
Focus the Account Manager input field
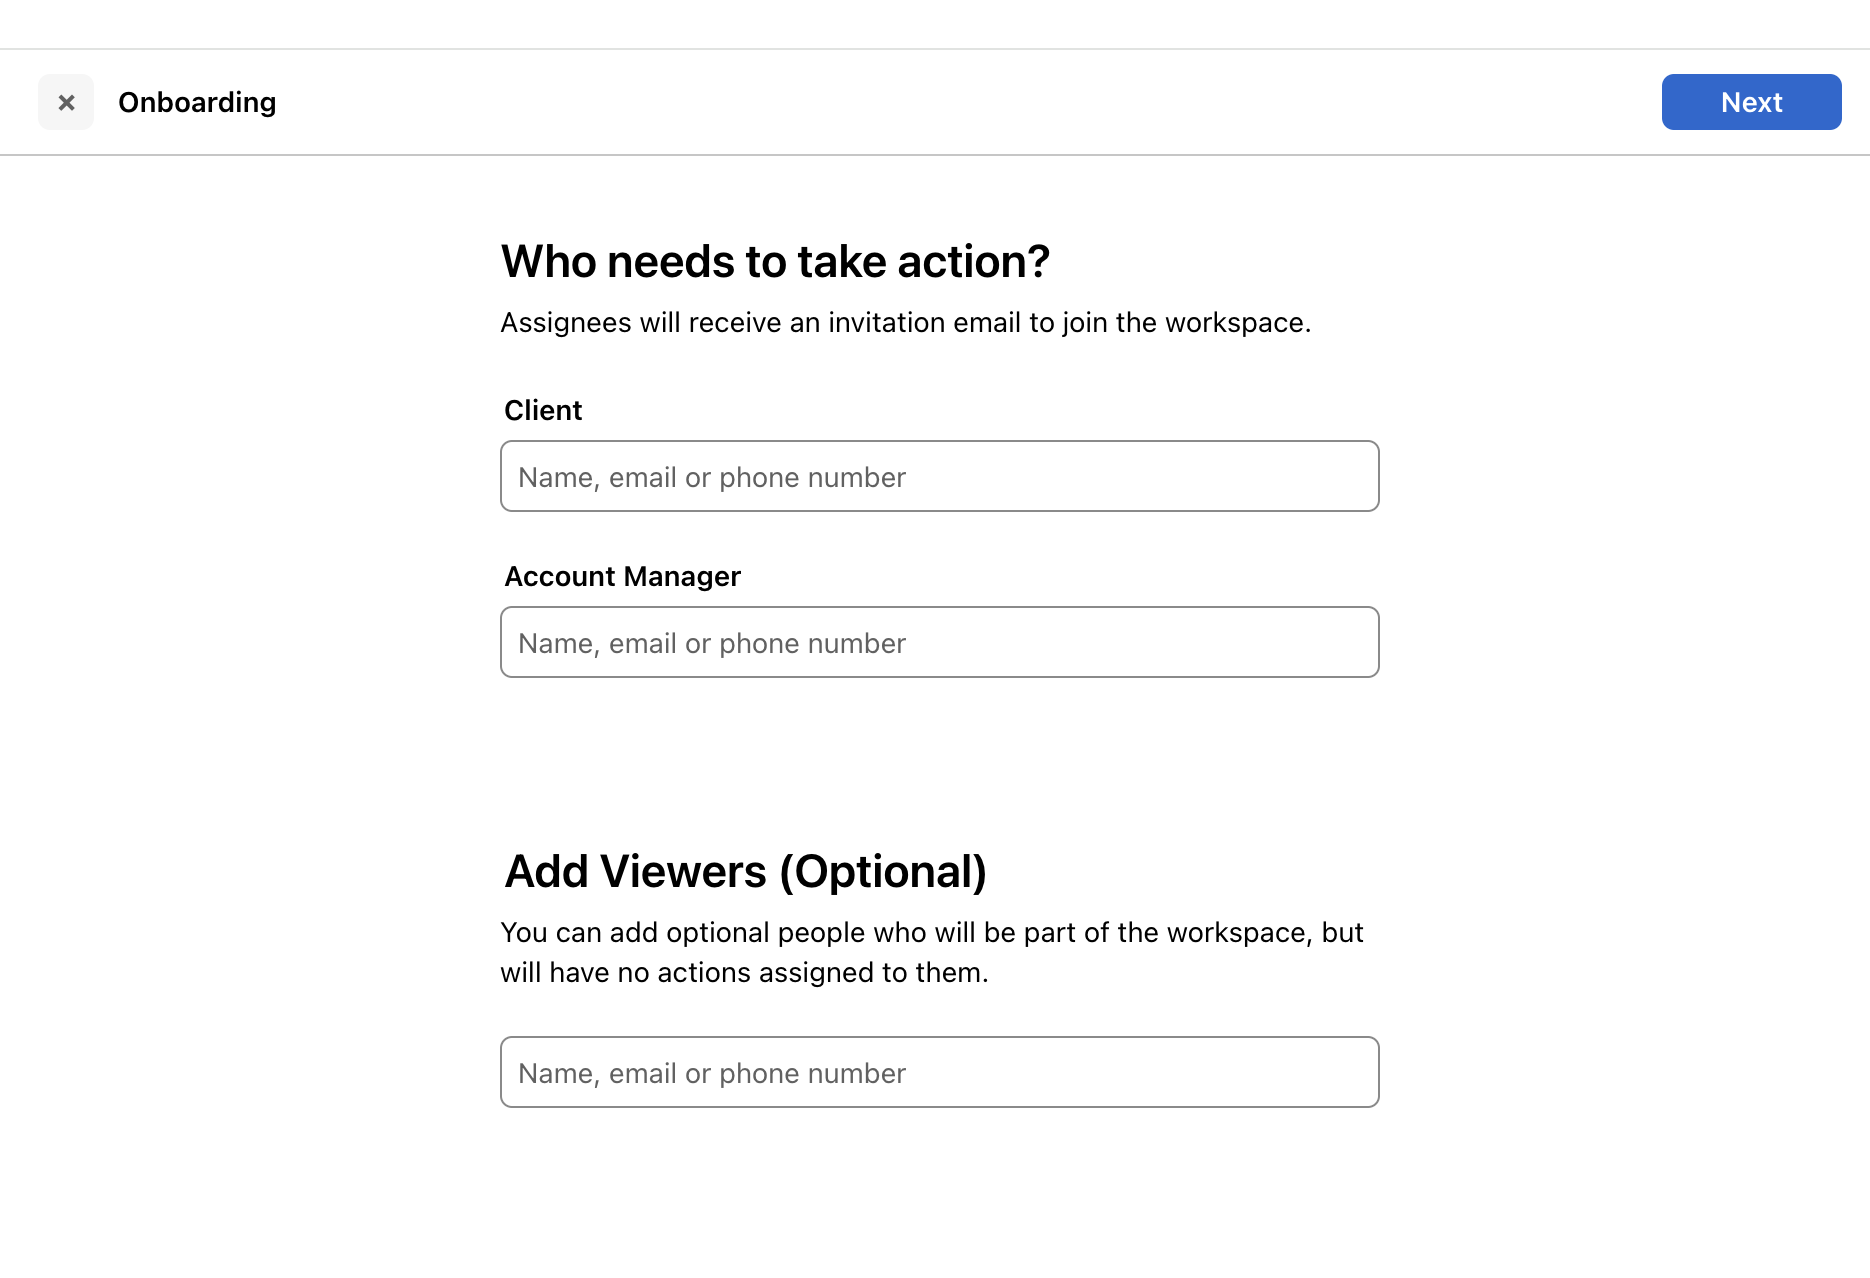pos(940,642)
